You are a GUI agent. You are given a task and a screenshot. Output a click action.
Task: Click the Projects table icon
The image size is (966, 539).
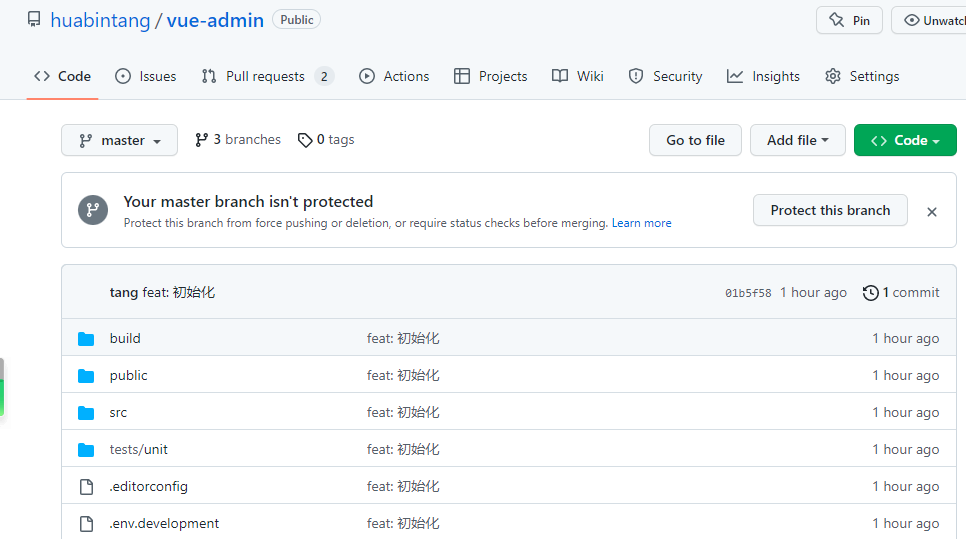(x=461, y=76)
